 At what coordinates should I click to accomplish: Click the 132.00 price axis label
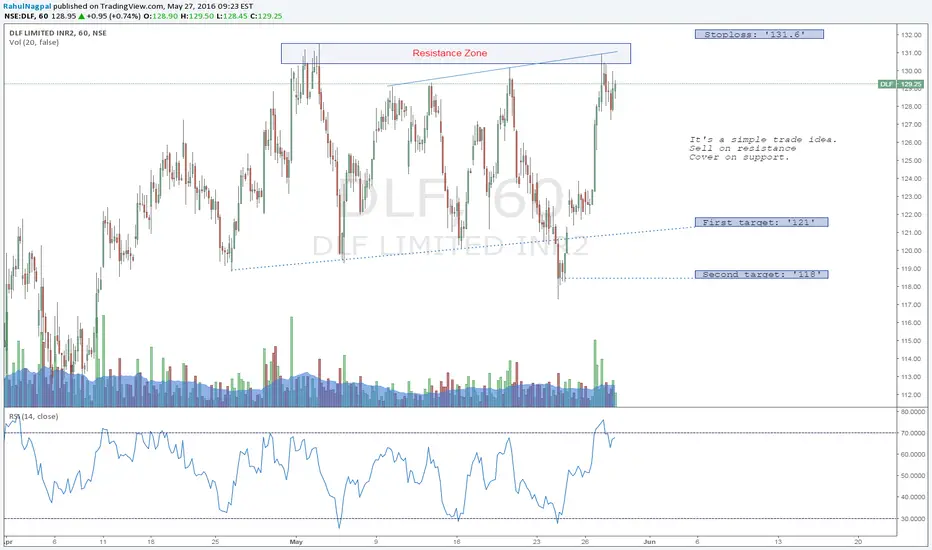pos(911,35)
